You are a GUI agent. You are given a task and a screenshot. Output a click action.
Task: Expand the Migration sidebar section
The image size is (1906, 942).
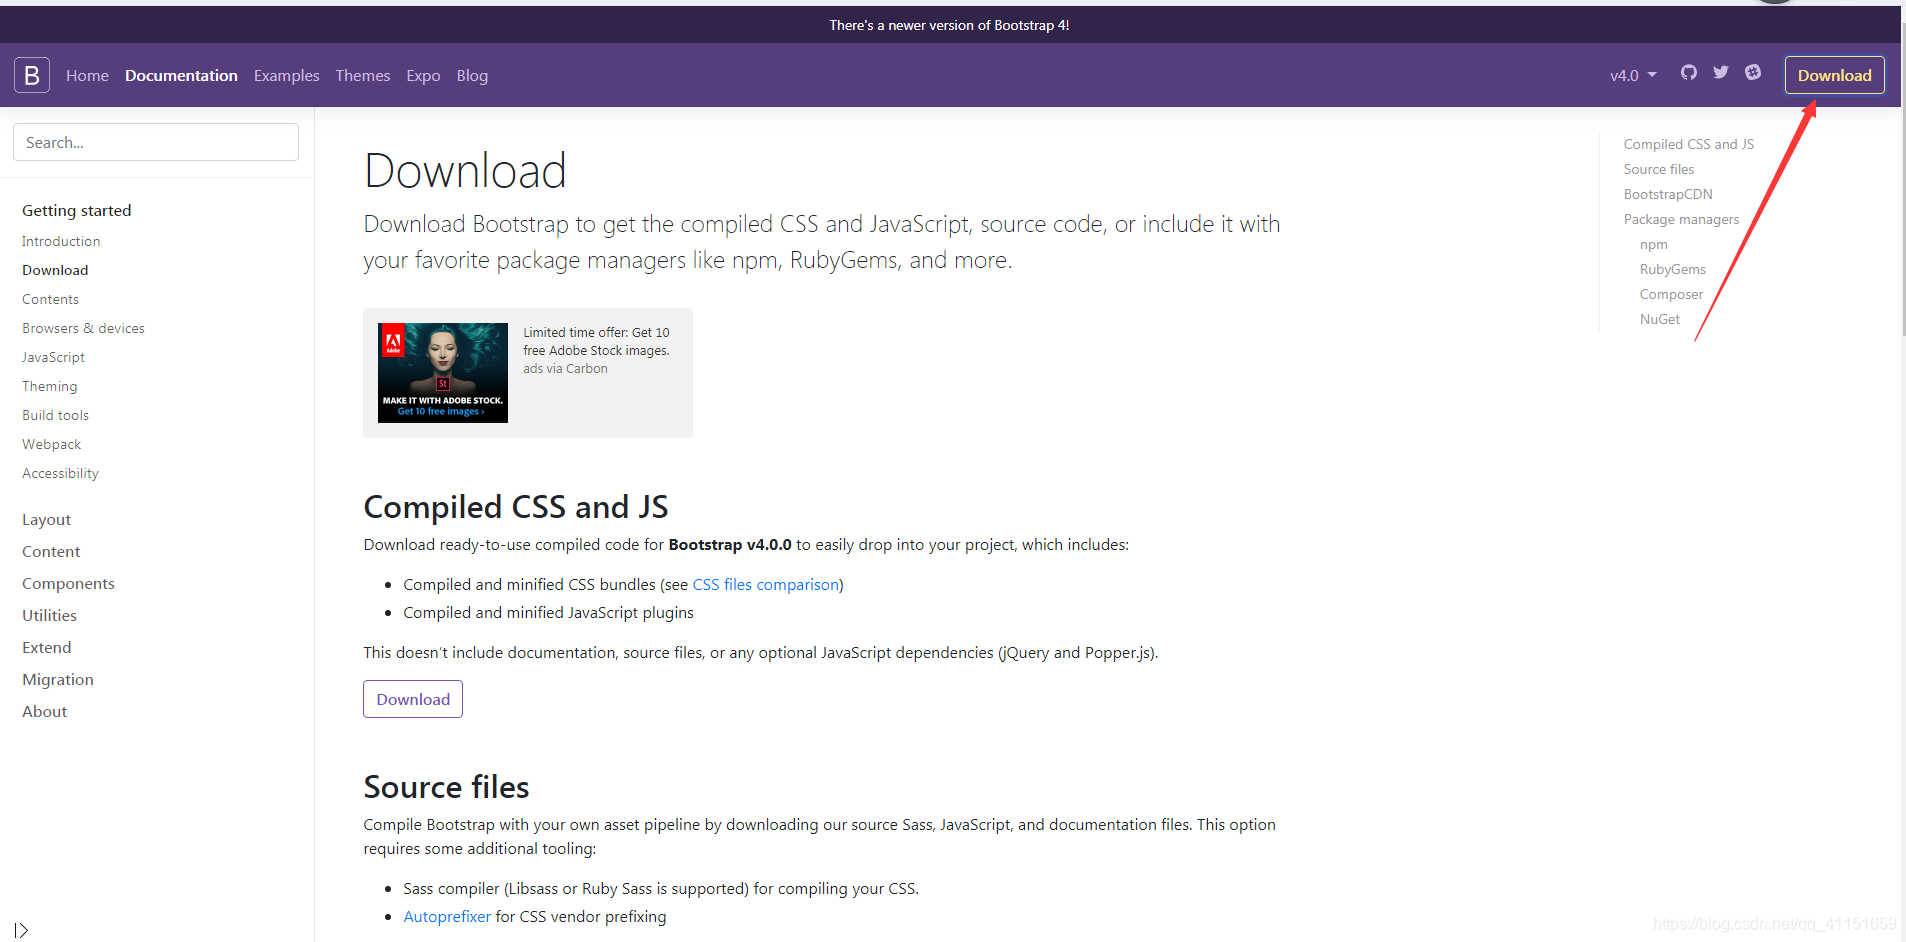click(58, 679)
